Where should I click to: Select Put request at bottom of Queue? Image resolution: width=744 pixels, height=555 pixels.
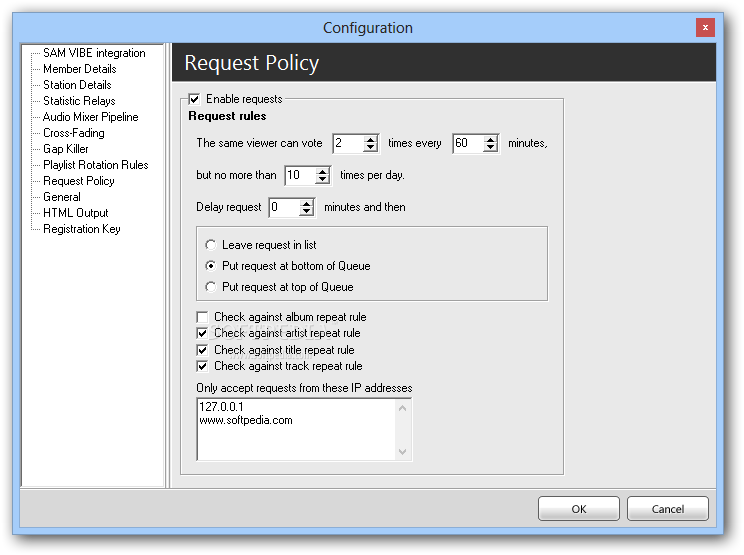[211, 266]
